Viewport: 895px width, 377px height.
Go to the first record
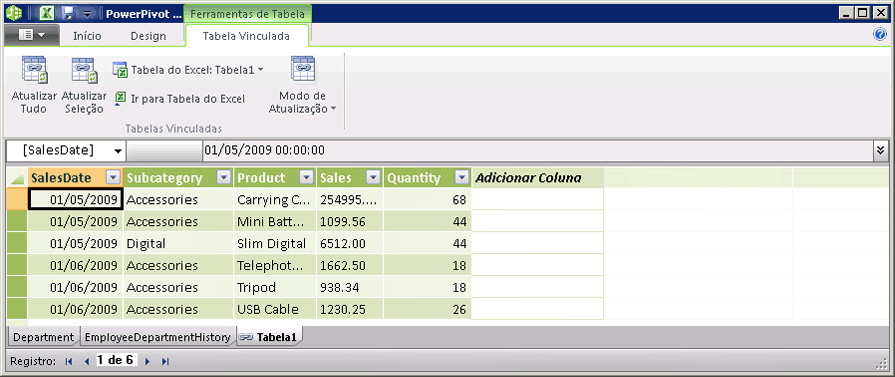click(69, 361)
